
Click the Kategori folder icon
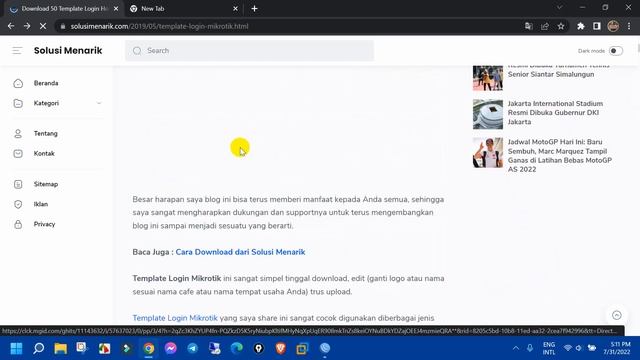pyautogui.click(x=18, y=103)
